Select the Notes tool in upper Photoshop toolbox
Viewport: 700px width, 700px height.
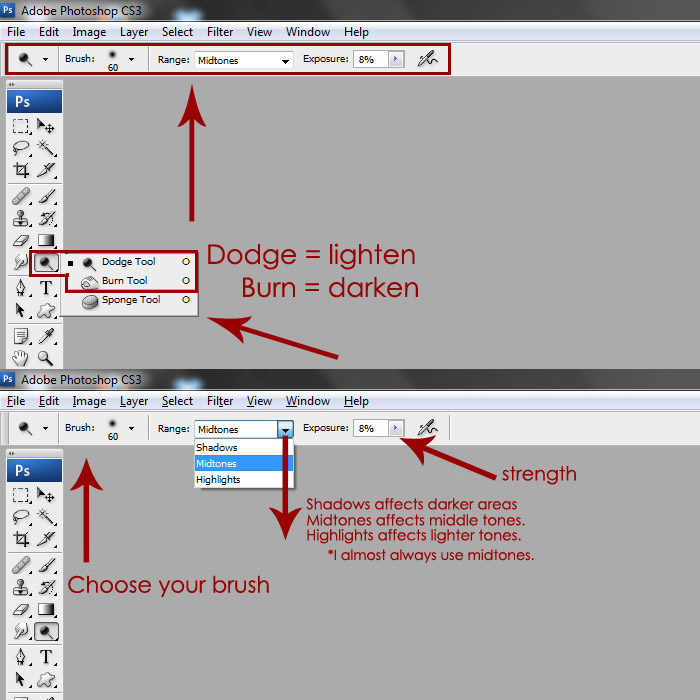[21, 336]
